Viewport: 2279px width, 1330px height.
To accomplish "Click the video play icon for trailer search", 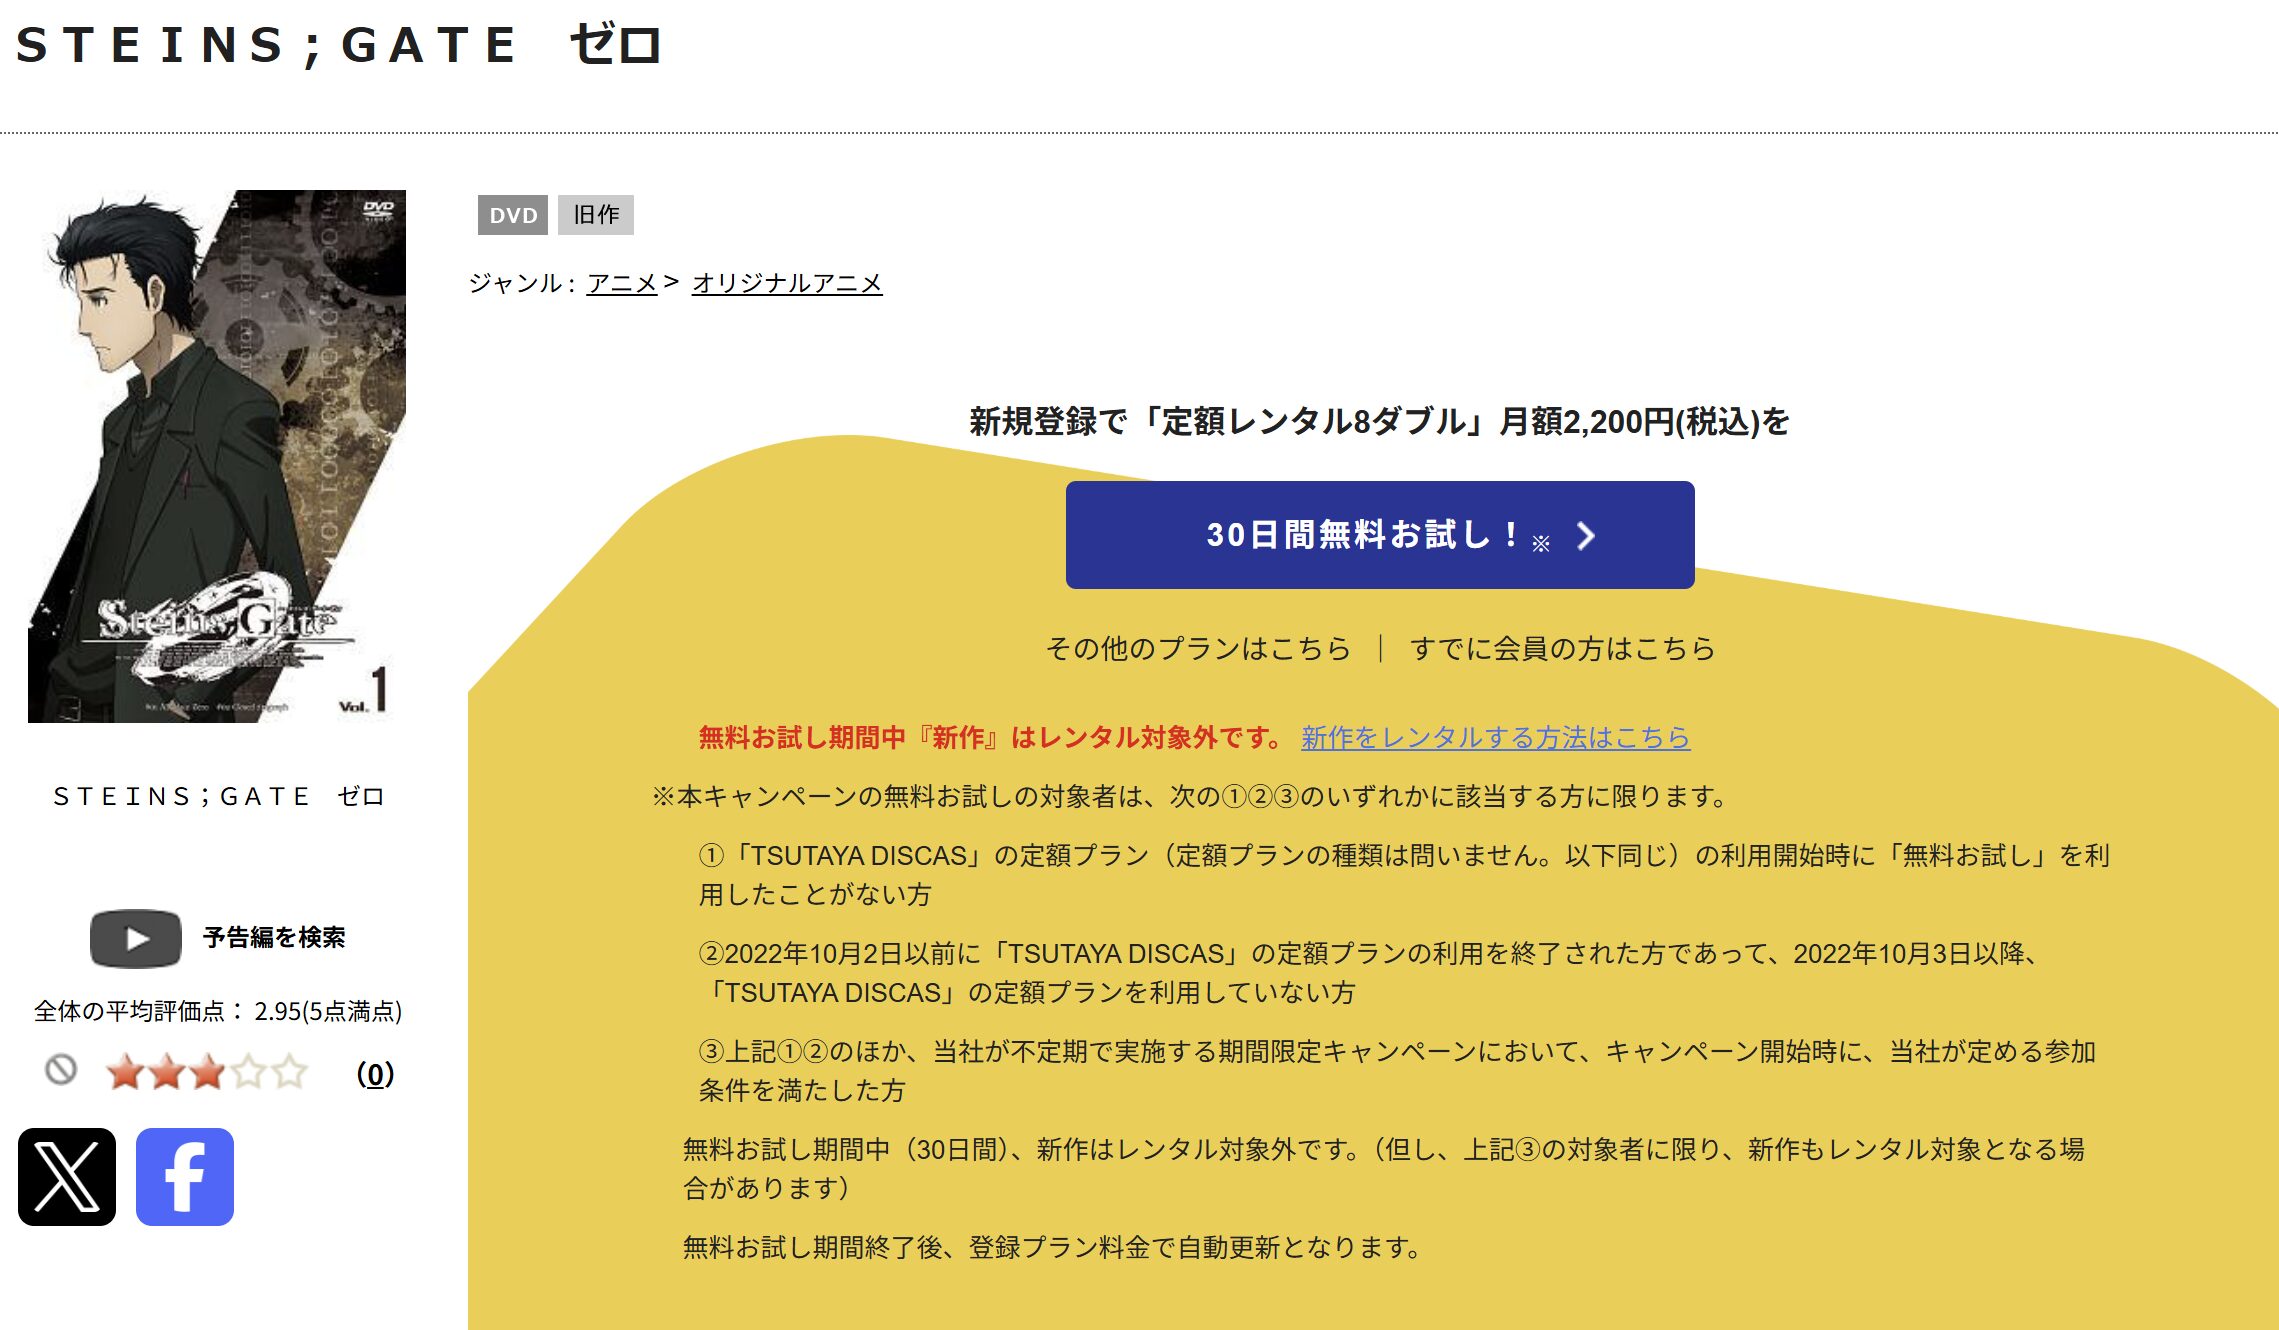I will 136,938.
